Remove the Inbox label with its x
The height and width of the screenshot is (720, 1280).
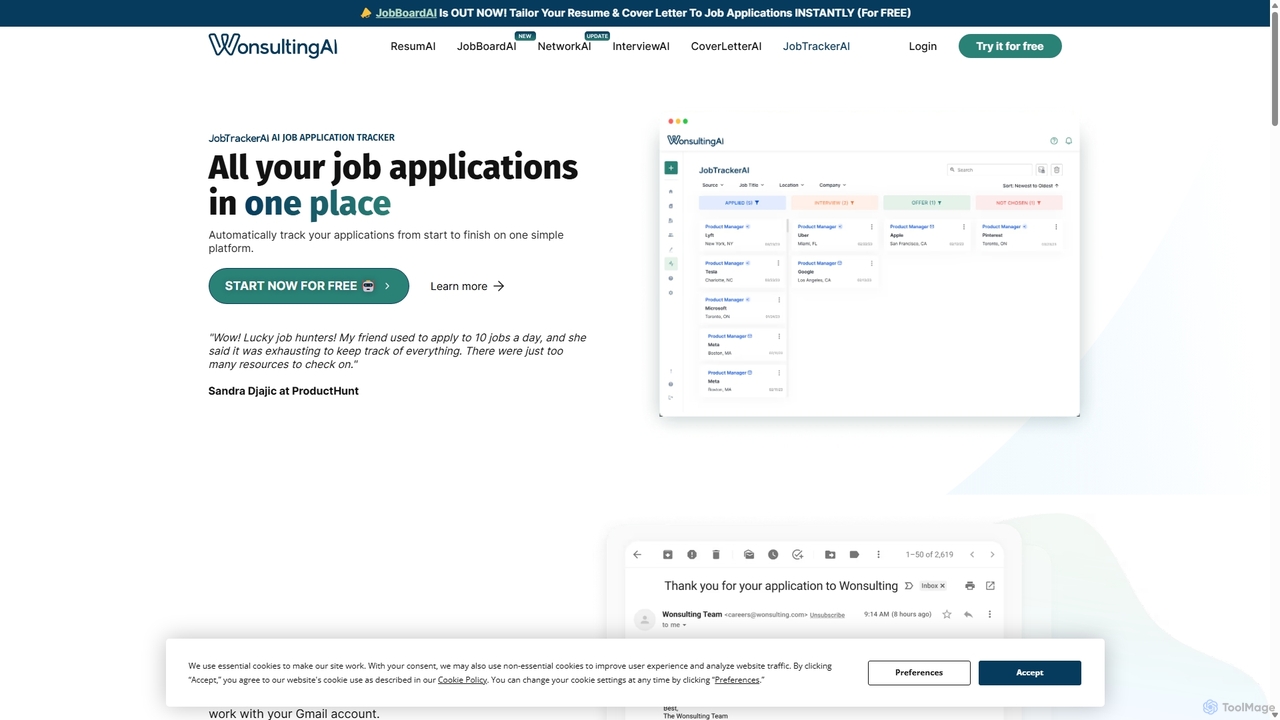click(943, 586)
